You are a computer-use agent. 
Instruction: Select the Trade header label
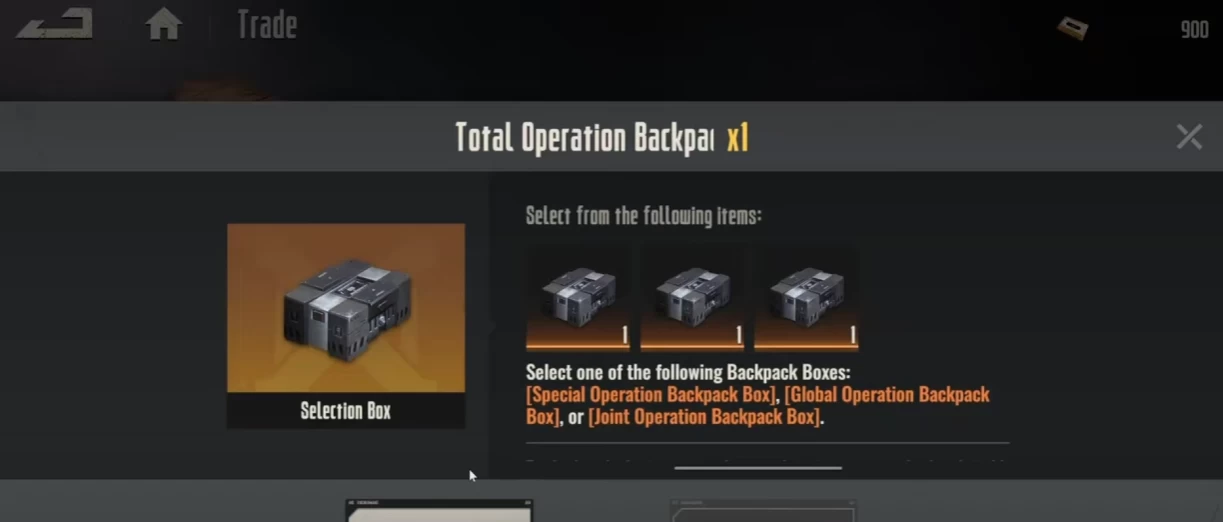pyautogui.click(x=267, y=24)
